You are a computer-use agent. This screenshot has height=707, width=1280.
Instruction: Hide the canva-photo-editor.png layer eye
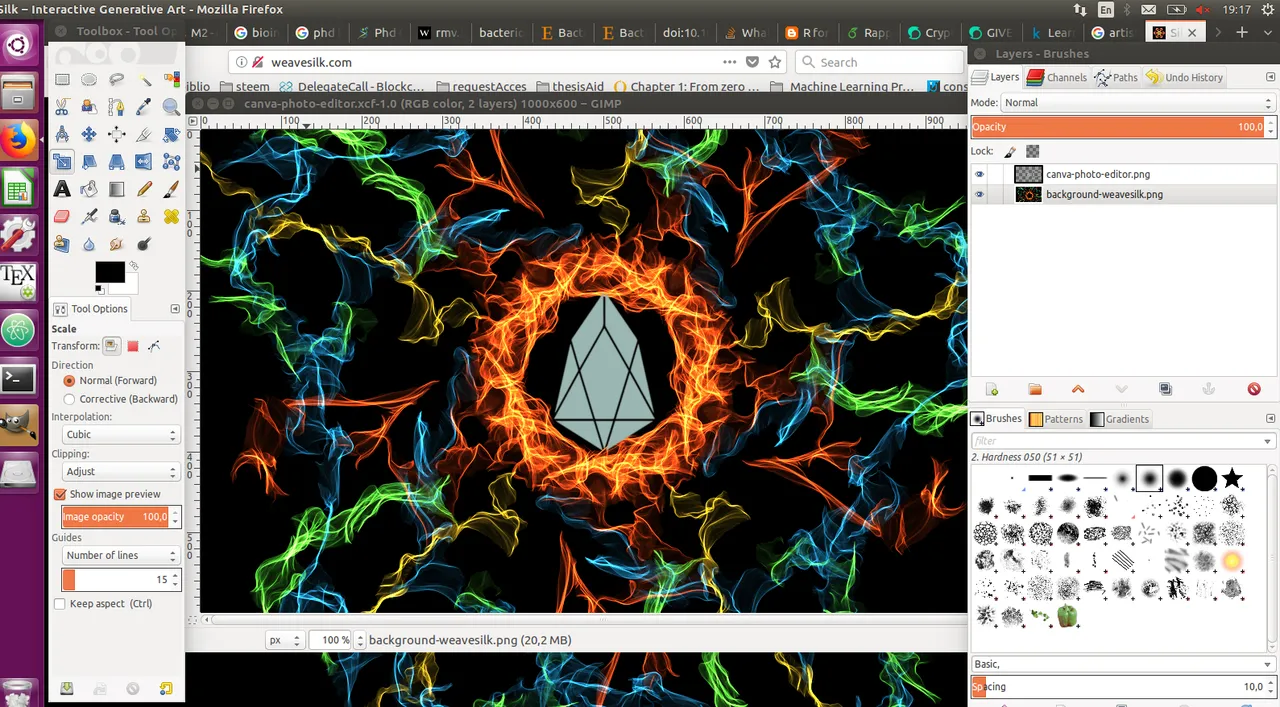(979, 174)
